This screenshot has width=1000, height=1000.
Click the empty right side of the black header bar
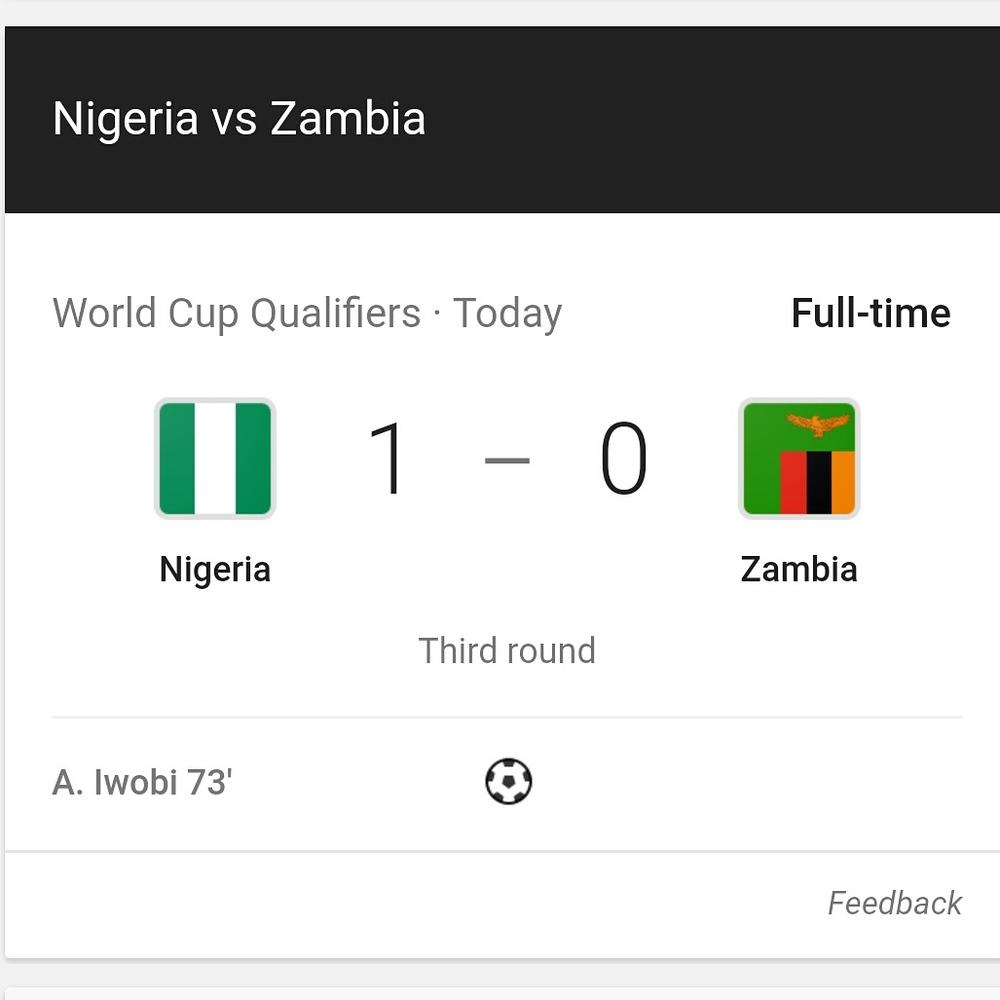click(x=750, y=118)
